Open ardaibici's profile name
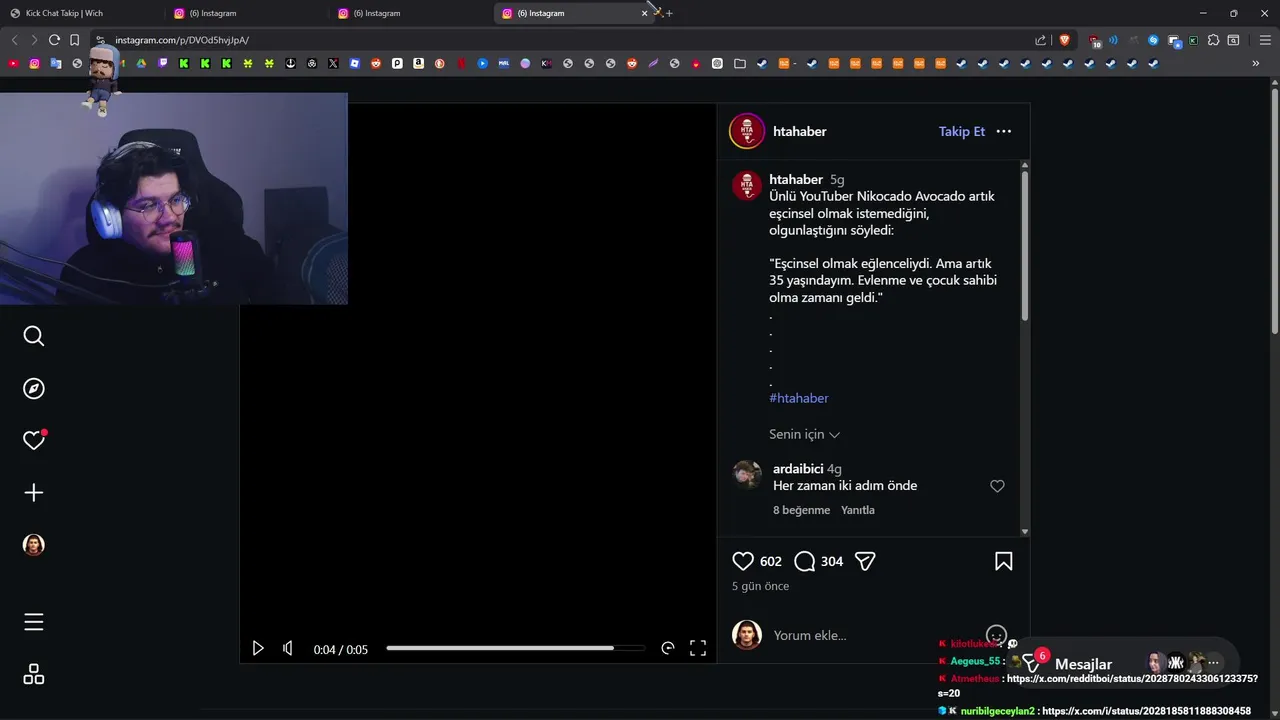This screenshot has height=720, width=1280. (x=798, y=469)
